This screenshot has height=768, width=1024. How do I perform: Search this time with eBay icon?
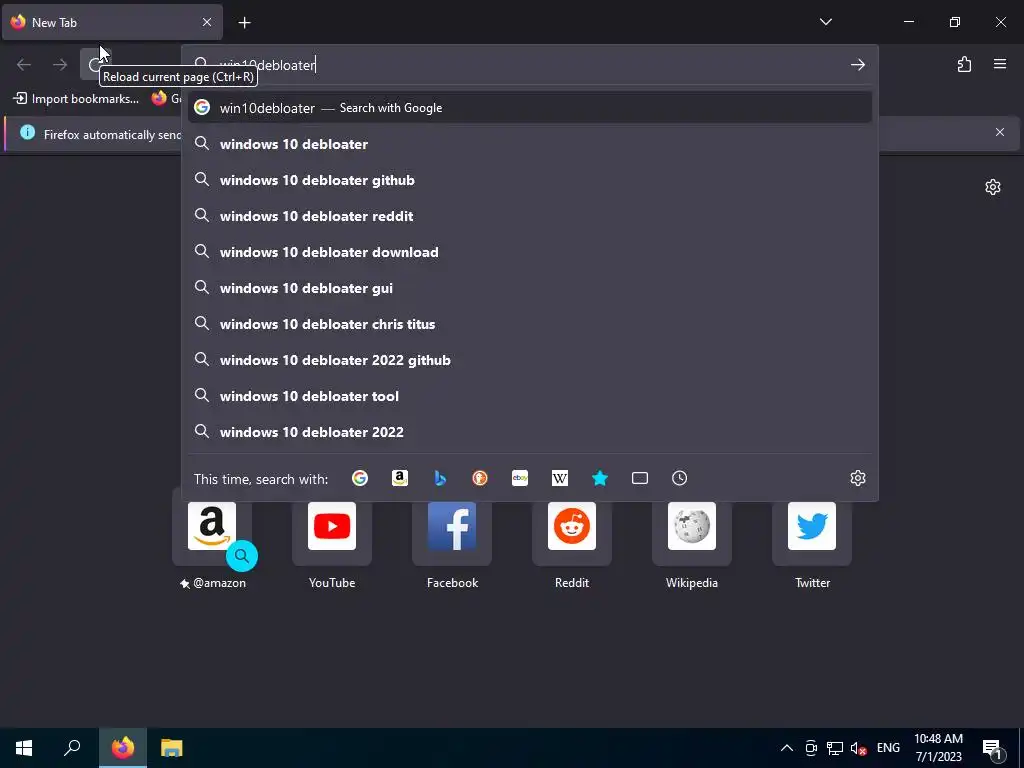pos(520,478)
